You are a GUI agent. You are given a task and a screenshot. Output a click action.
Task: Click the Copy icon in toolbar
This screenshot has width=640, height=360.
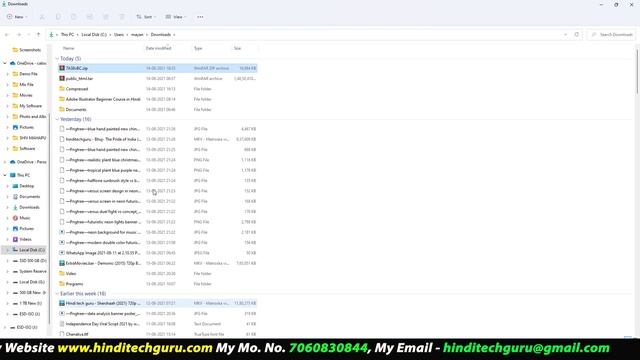[58, 17]
